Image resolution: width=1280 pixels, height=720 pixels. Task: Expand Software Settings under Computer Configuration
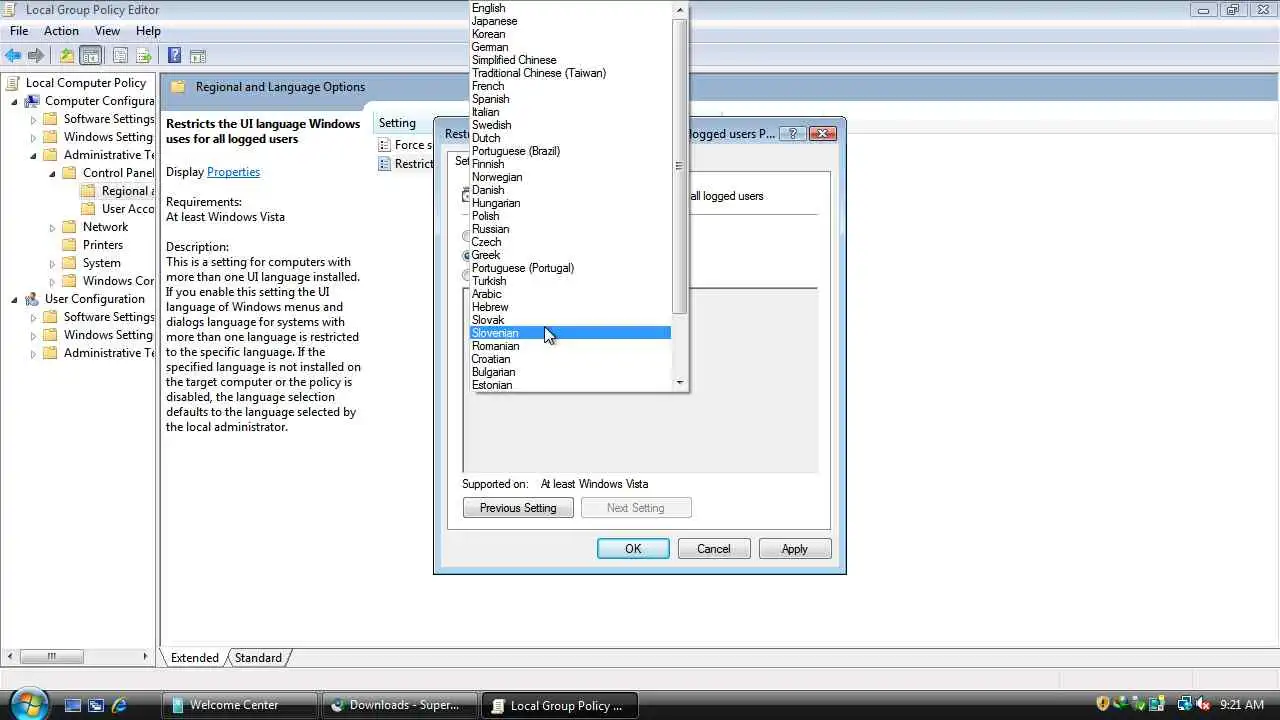(x=33, y=119)
